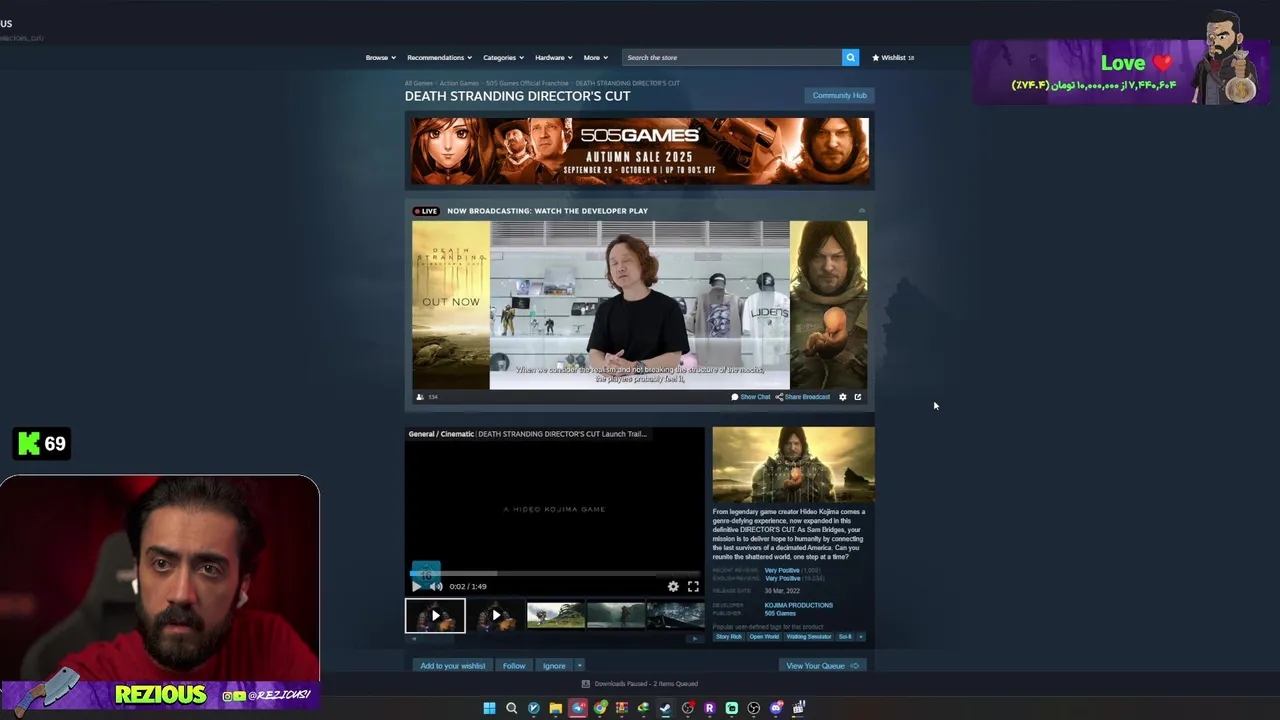Viewport: 1280px width, 720px height.
Task: Open Windows taskbar search
Action: tap(511, 708)
